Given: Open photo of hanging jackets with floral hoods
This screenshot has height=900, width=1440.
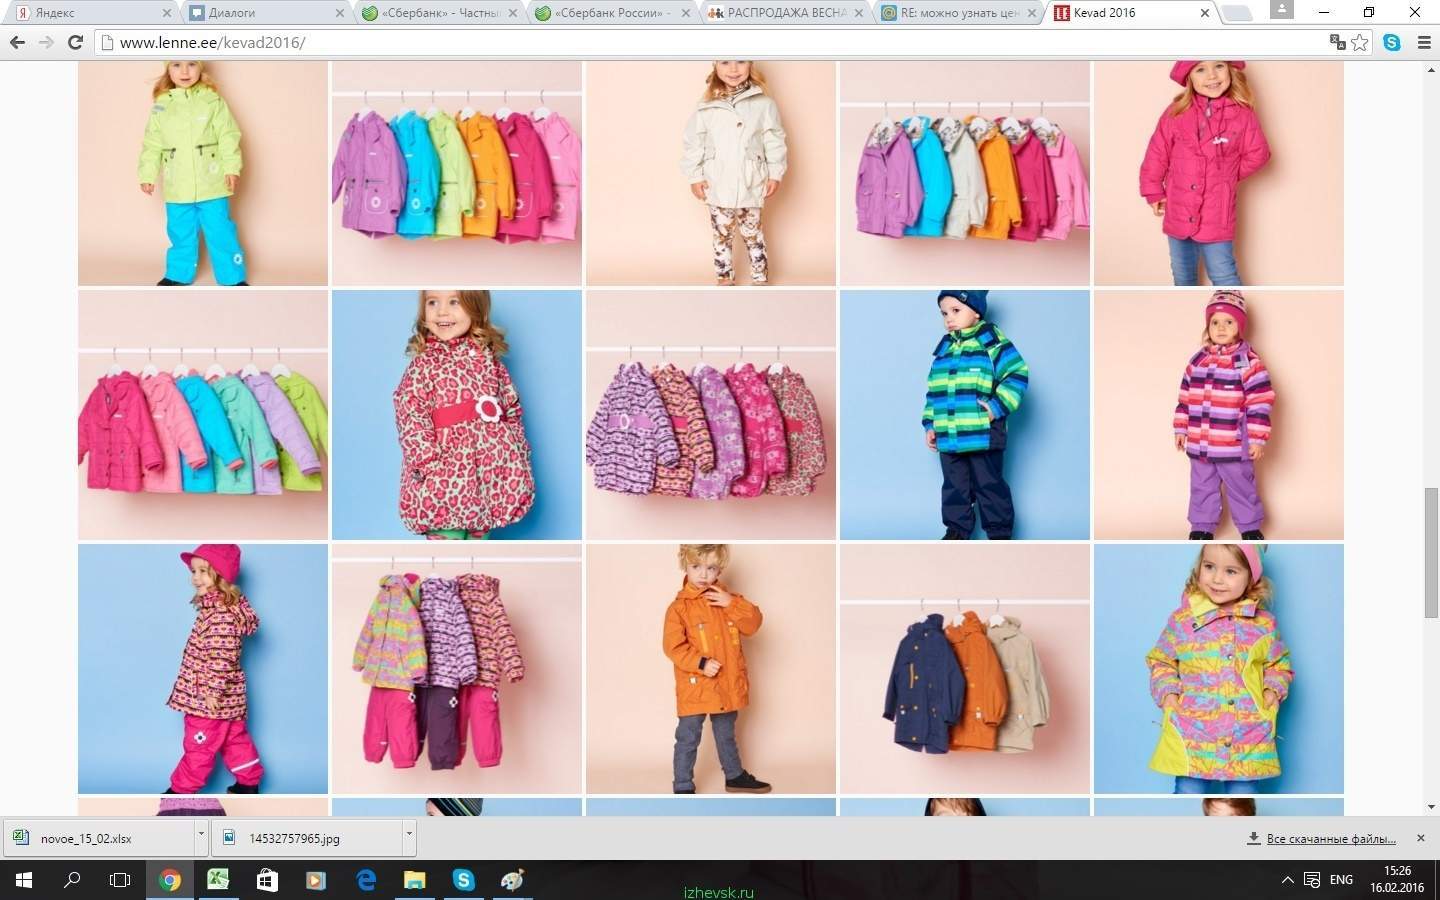Looking at the screenshot, I should click(965, 173).
